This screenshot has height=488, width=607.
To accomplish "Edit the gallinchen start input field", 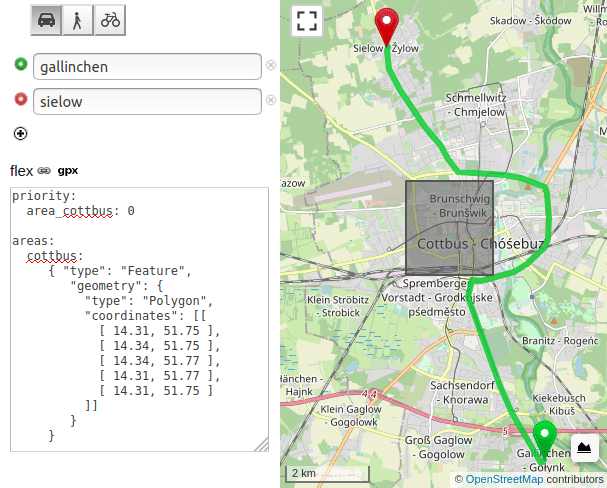I will (x=147, y=67).
